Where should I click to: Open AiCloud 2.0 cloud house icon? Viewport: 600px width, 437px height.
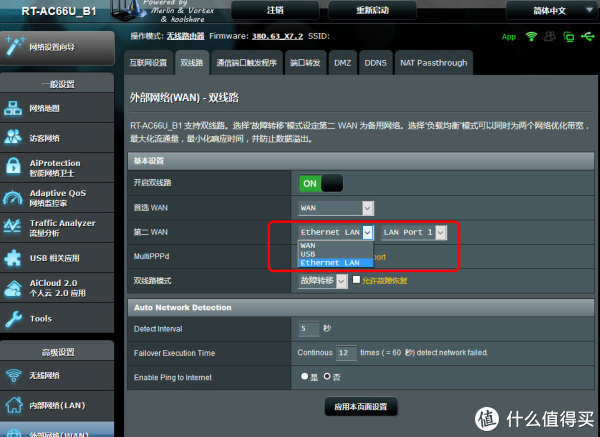coord(13,288)
